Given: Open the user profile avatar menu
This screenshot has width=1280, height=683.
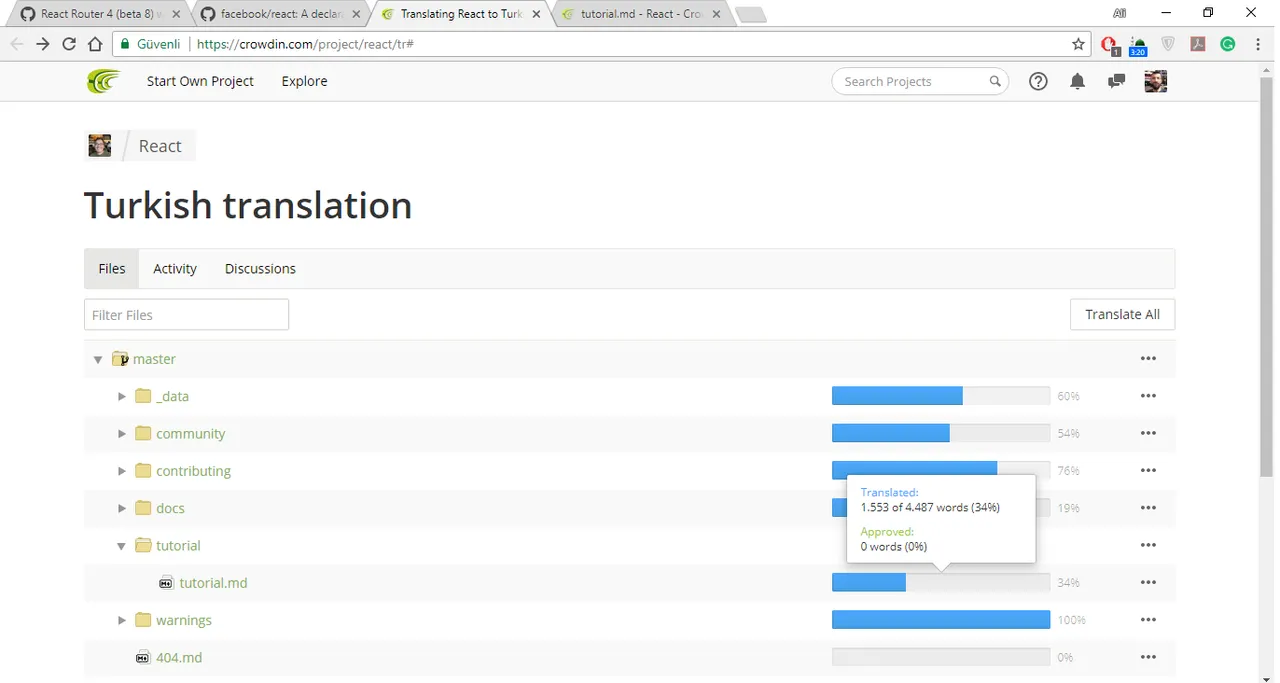Looking at the screenshot, I should 1155,81.
